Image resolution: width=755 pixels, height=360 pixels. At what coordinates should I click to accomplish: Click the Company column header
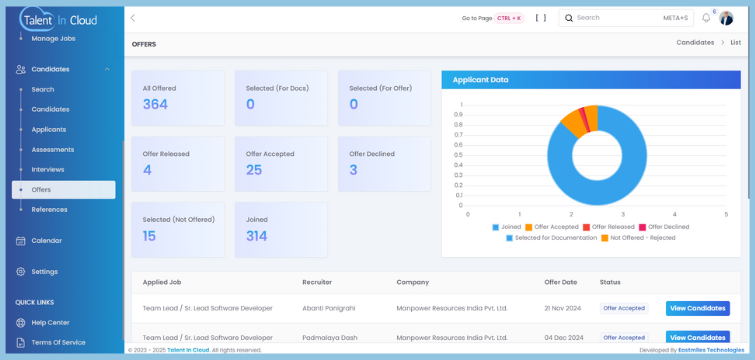[413, 282]
